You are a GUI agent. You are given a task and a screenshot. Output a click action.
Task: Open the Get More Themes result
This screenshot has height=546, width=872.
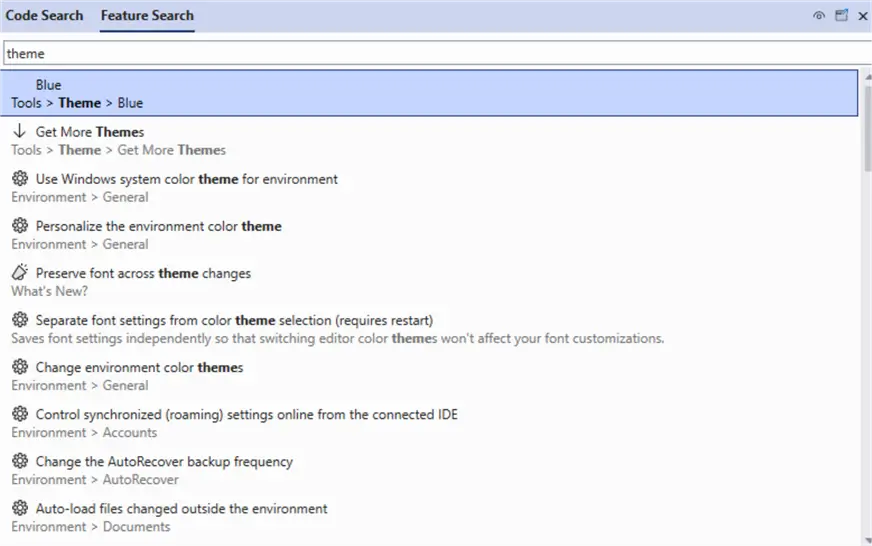[90, 132]
